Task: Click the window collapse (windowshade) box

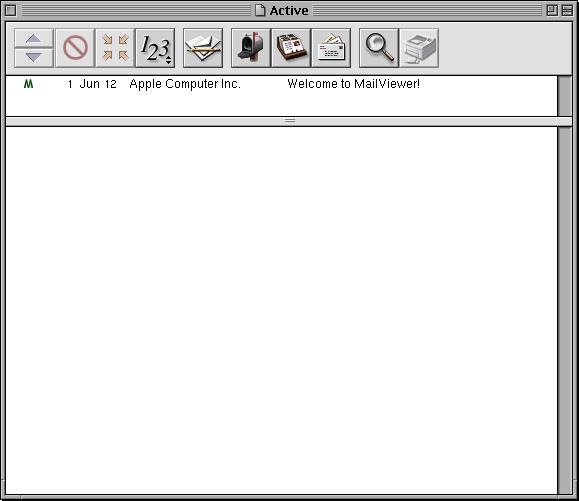Action: 568,10
